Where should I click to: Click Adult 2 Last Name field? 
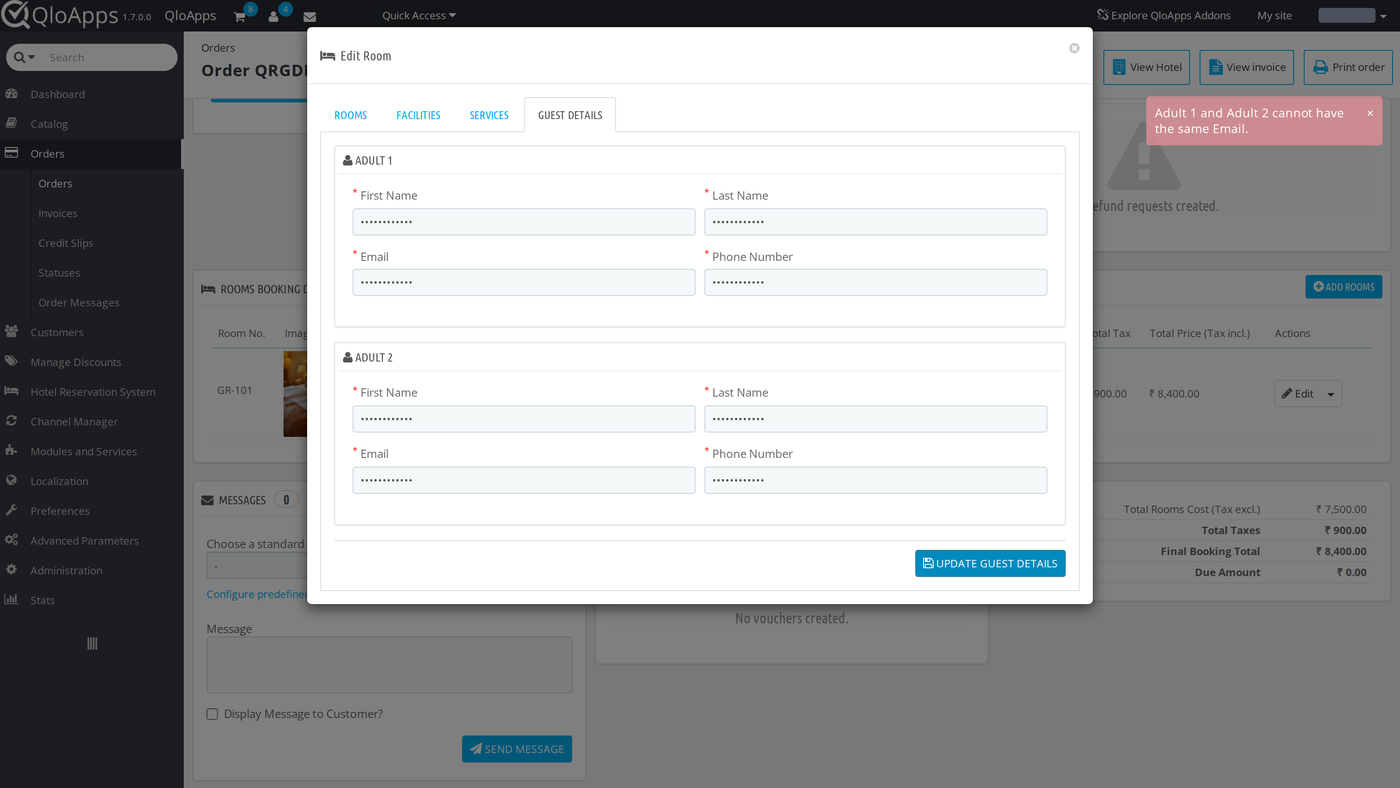pos(876,419)
